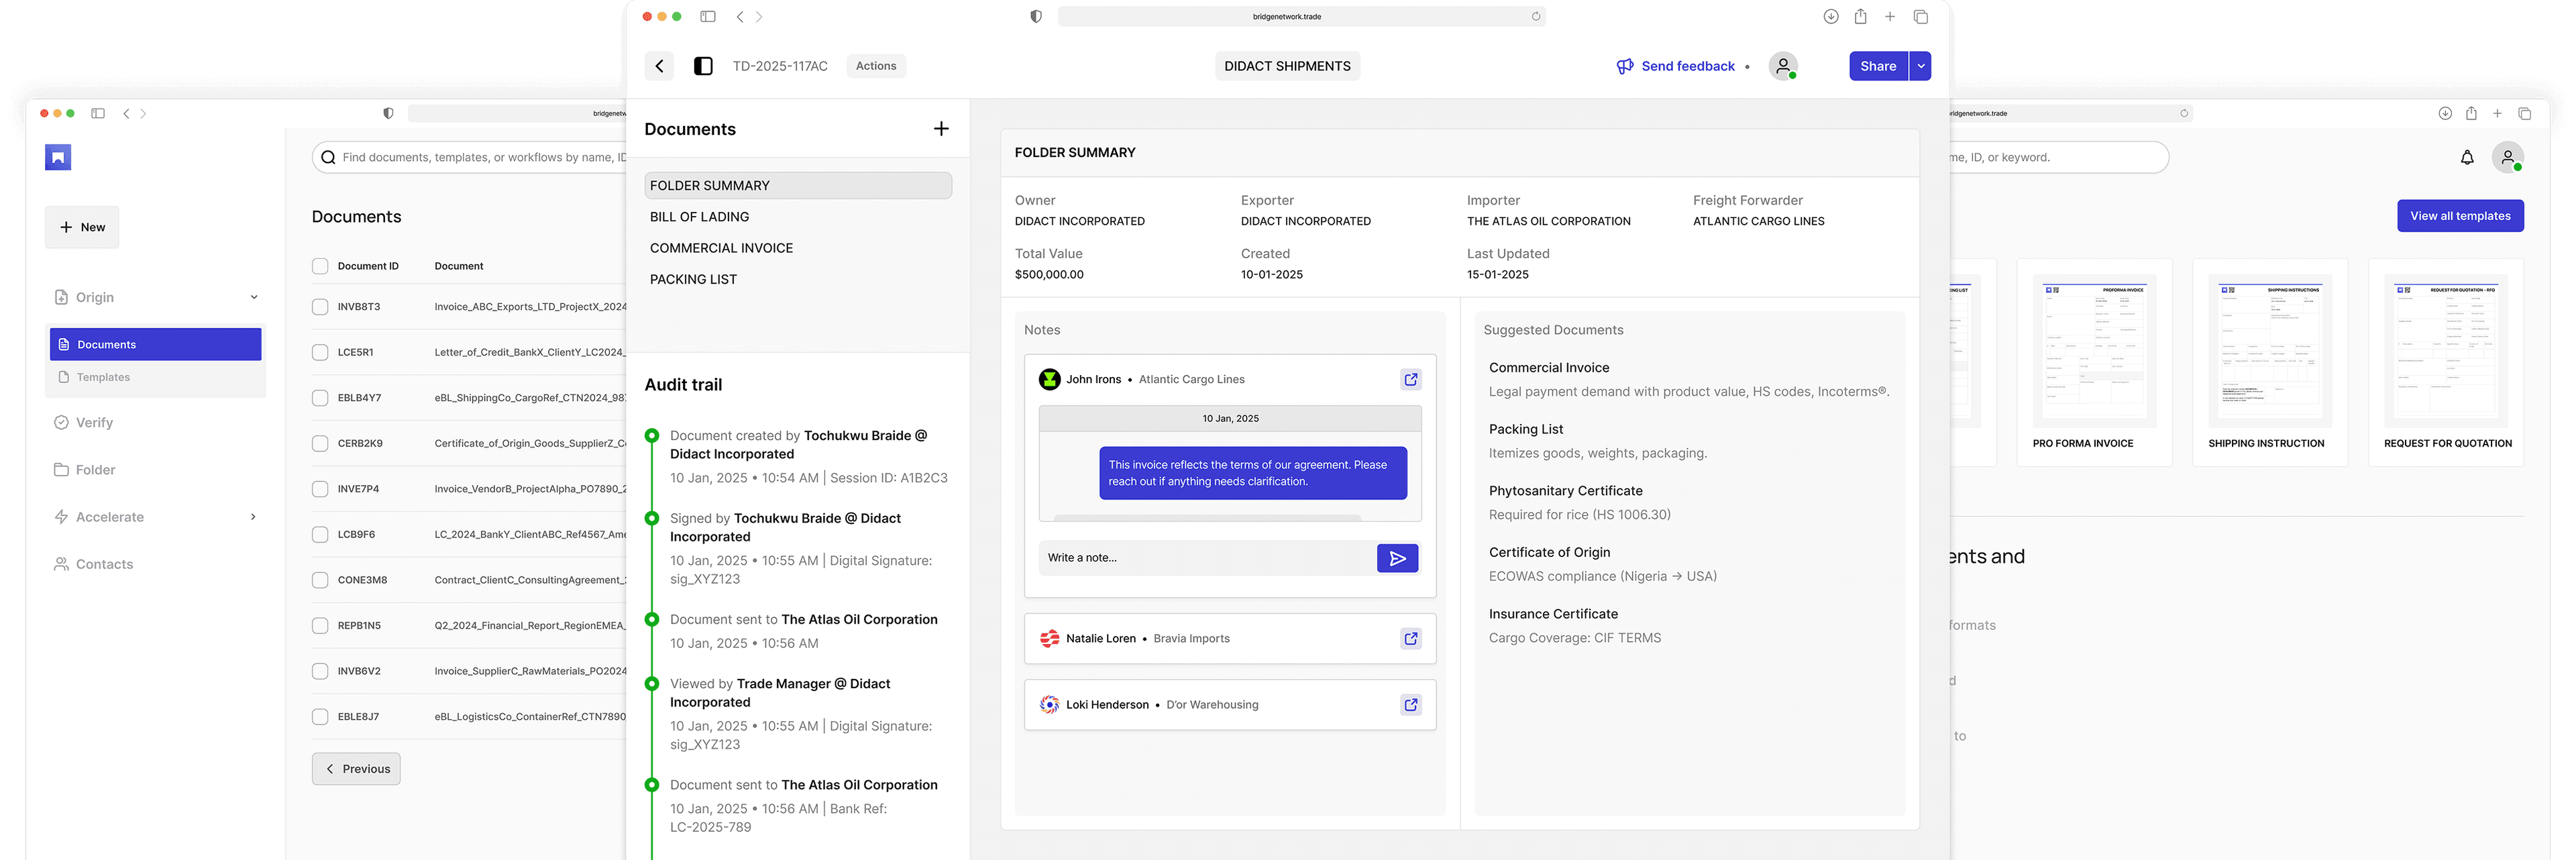Click the plus icon to add document

[940, 129]
